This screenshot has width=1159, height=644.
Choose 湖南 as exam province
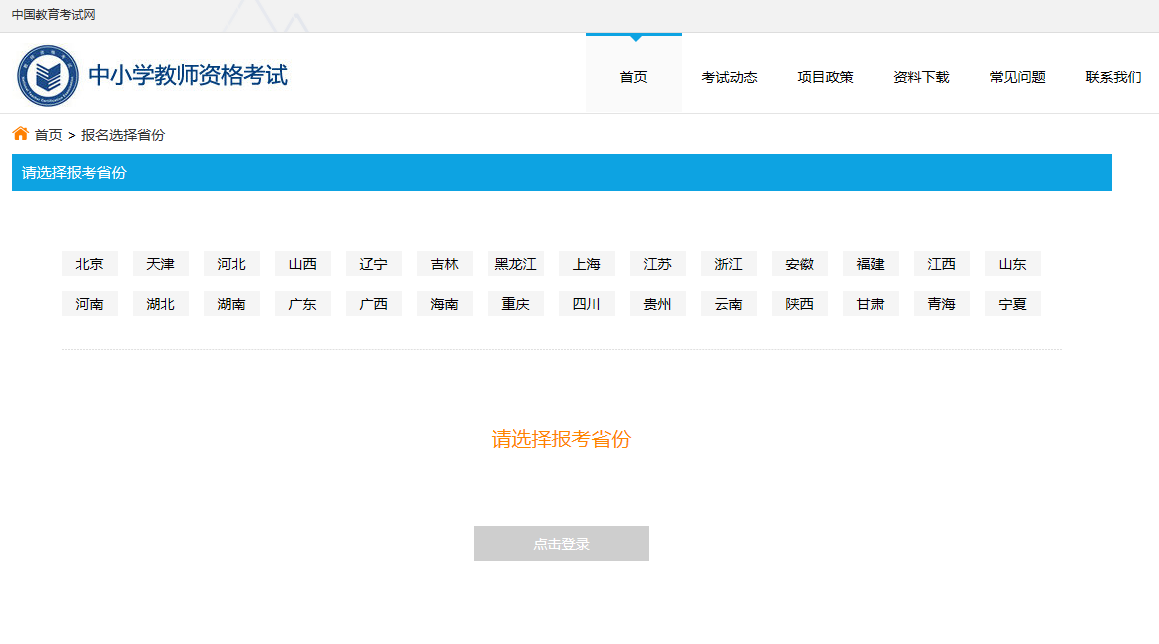[x=231, y=304]
